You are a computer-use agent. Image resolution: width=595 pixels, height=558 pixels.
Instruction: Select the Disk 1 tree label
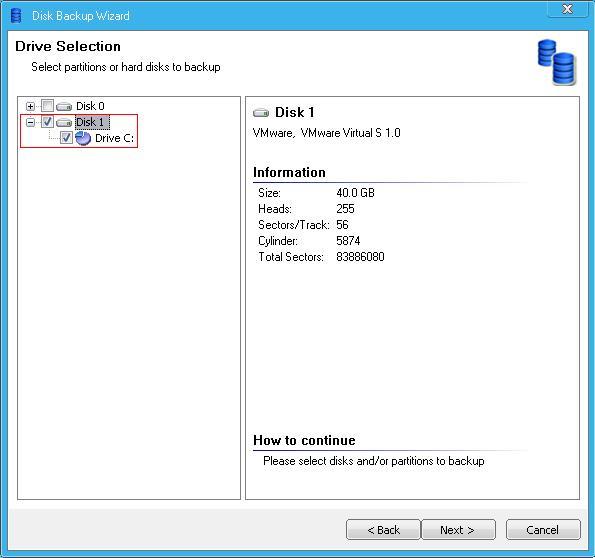click(92, 122)
